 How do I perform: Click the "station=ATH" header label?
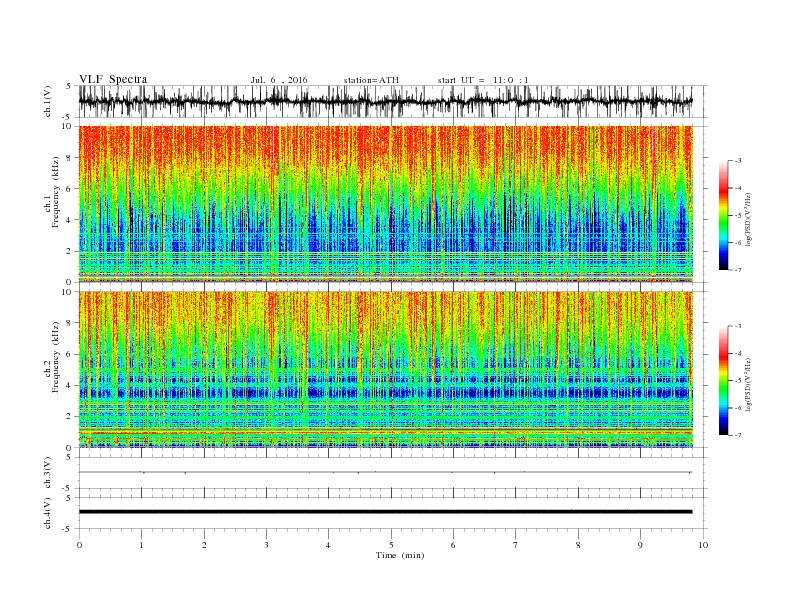(371, 80)
